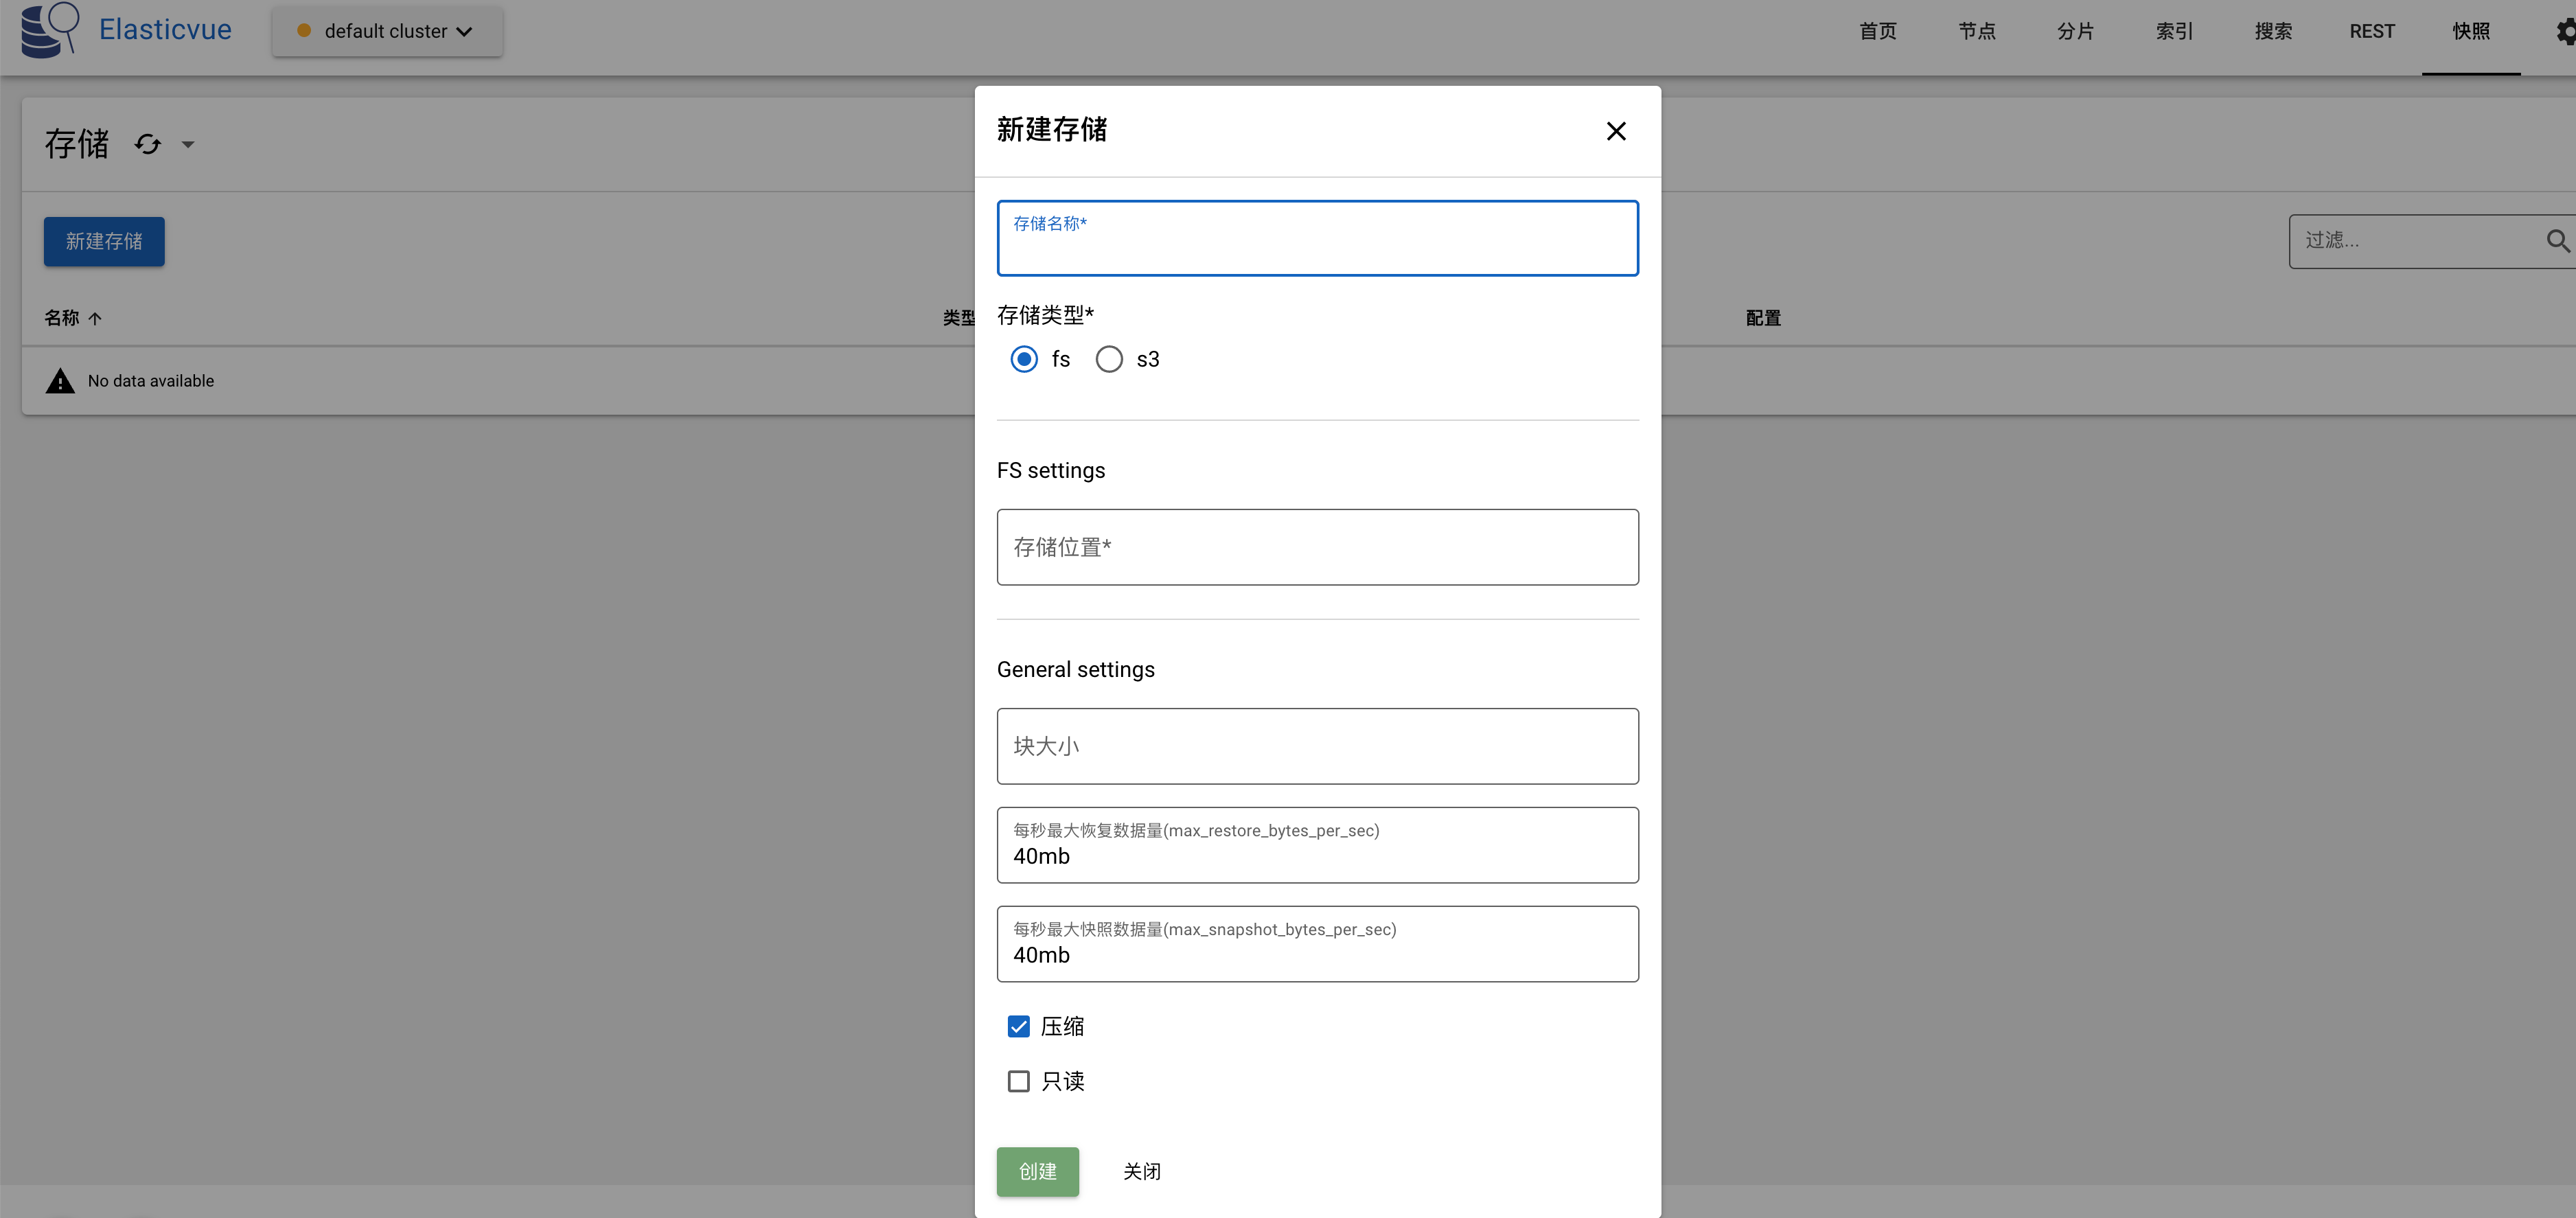The height and width of the screenshot is (1218, 2576).
Task: Focus the 存储位置 input field
Action: [1317, 547]
